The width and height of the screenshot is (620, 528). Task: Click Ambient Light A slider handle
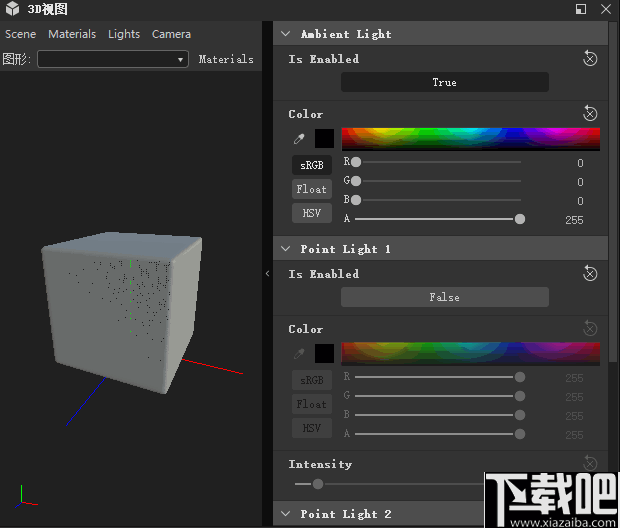(x=520, y=219)
